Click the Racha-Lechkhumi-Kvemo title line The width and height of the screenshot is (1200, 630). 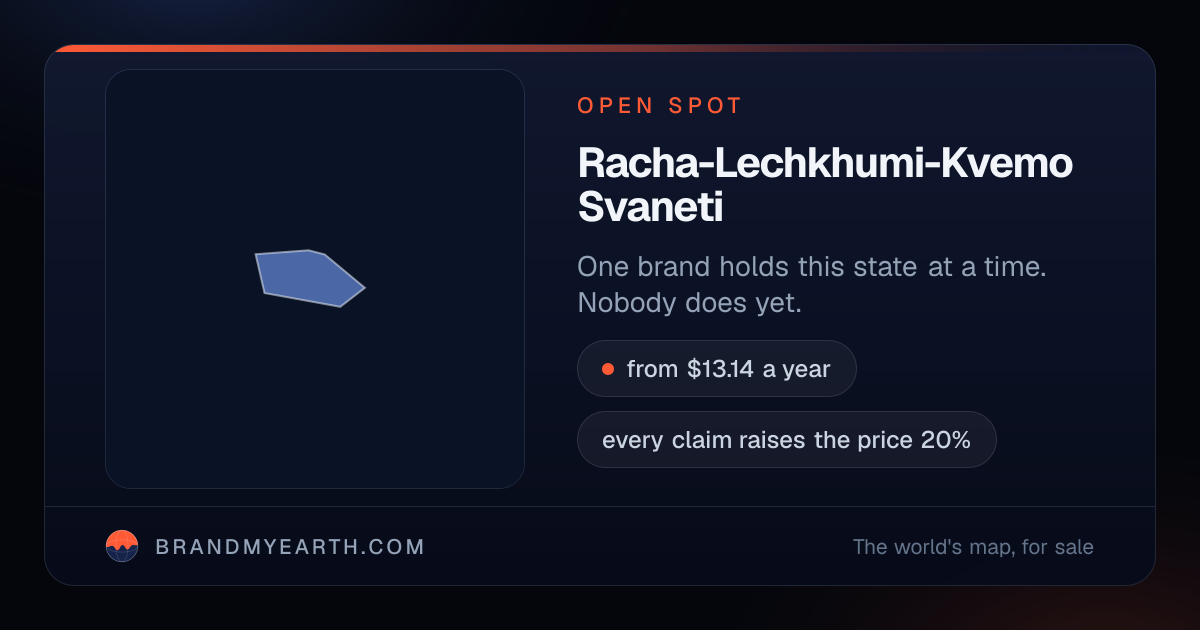(x=825, y=164)
